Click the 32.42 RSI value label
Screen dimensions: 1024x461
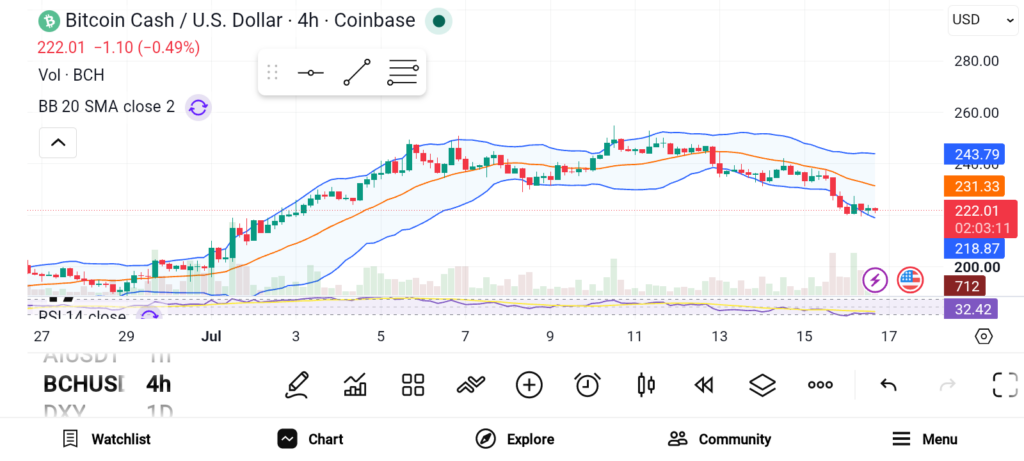(972, 309)
